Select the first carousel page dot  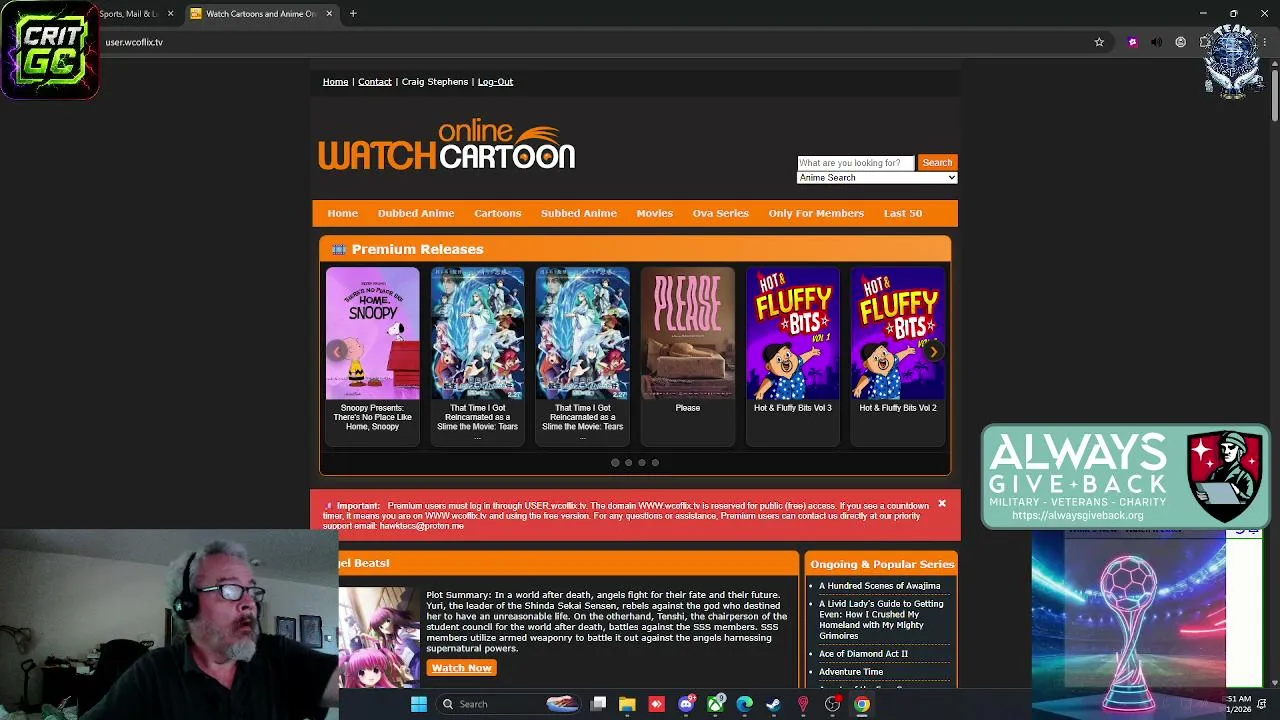point(615,462)
